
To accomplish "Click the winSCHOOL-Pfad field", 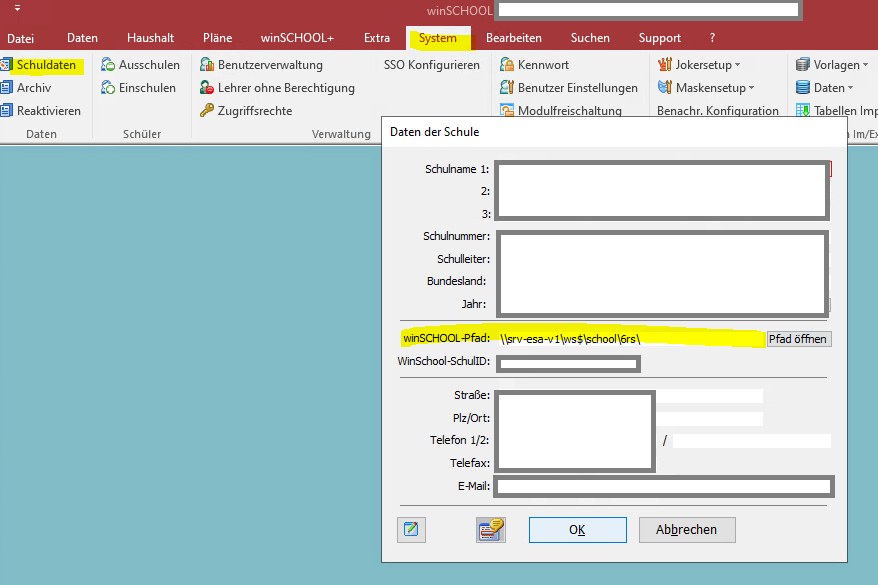I will [x=631, y=339].
